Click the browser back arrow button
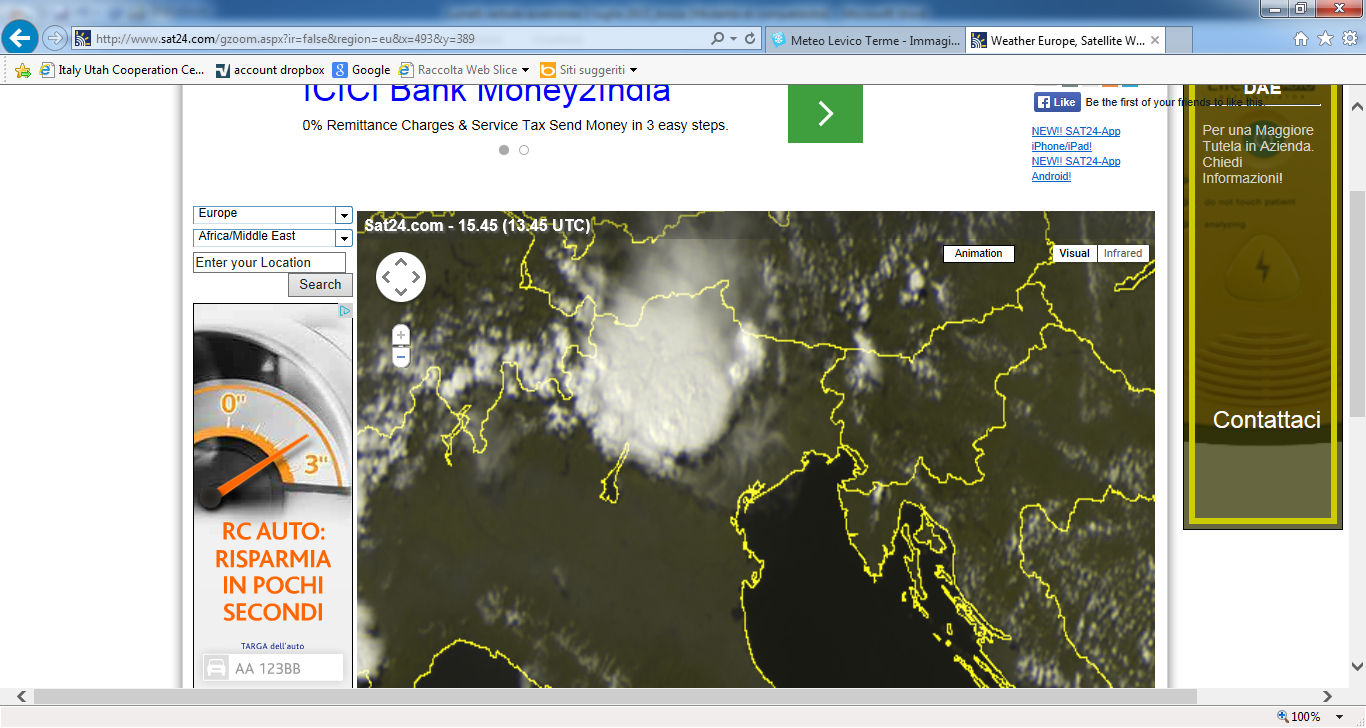The height and width of the screenshot is (728, 1366). click(20, 39)
